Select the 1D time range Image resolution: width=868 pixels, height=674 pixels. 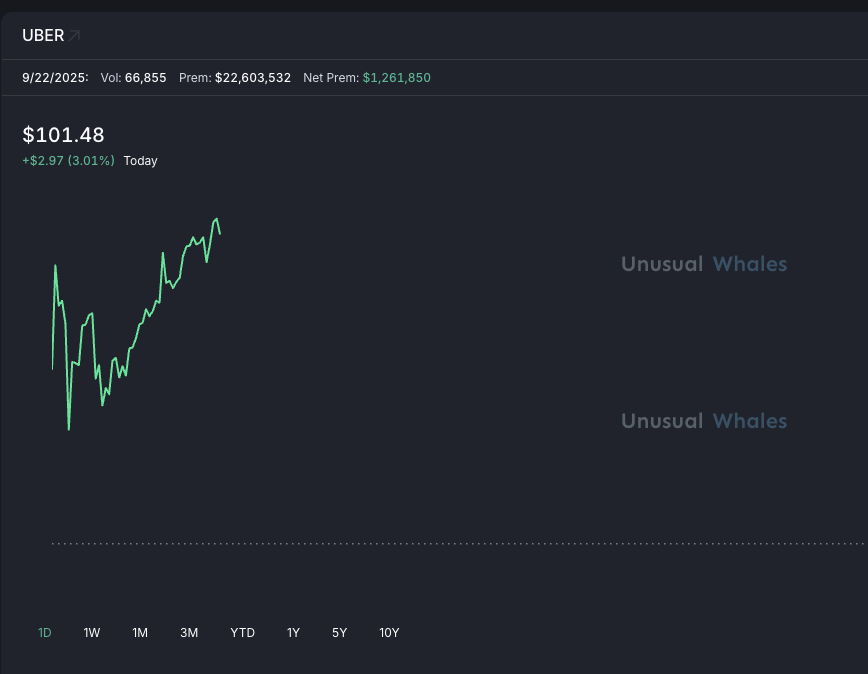click(45, 633)
